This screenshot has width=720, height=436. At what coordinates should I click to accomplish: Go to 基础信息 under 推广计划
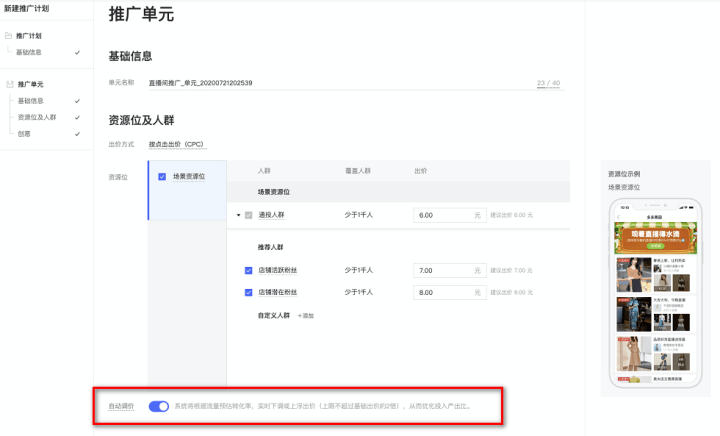[x=29, y=52]
